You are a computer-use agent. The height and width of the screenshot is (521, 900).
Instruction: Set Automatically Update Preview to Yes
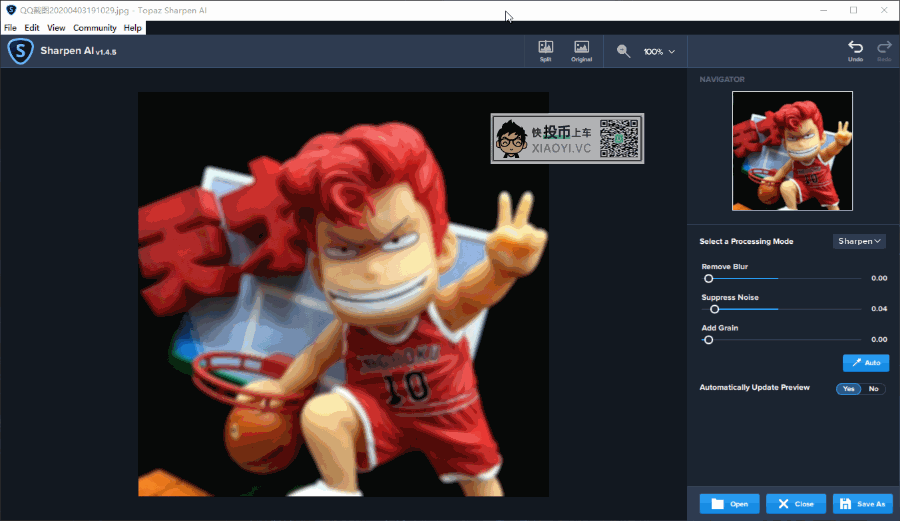tap(848, 388)
